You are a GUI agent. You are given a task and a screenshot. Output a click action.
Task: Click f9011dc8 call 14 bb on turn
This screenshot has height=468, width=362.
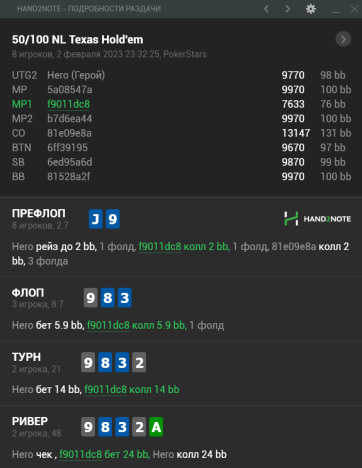coord(132,389)
